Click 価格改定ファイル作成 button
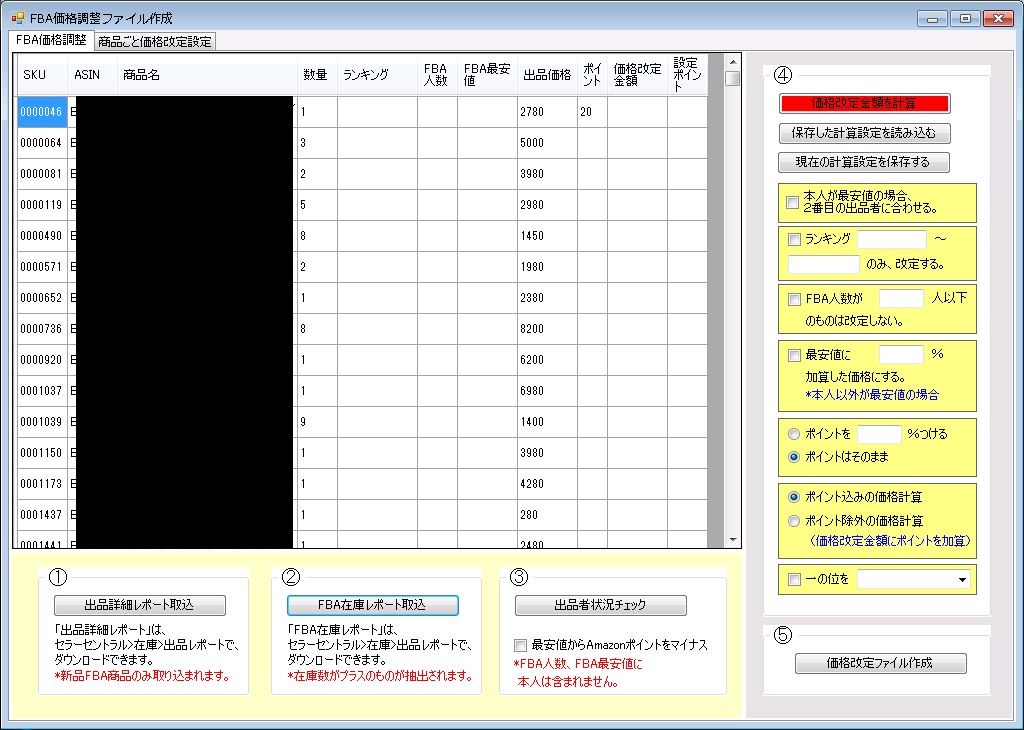 click(x=880, y=663)
